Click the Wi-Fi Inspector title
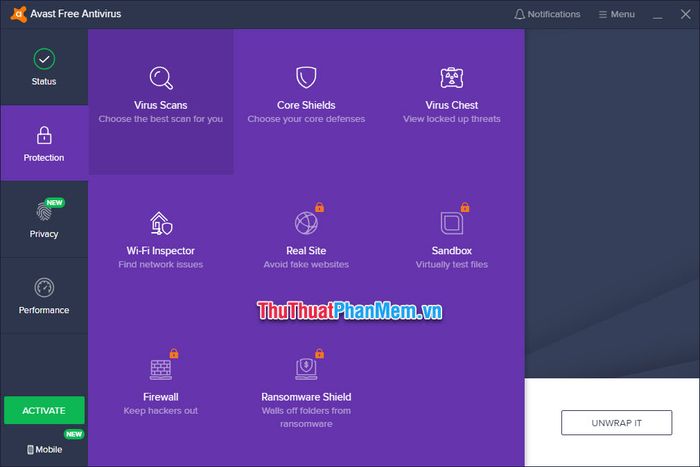700x467 pixels. coord(161,250)
